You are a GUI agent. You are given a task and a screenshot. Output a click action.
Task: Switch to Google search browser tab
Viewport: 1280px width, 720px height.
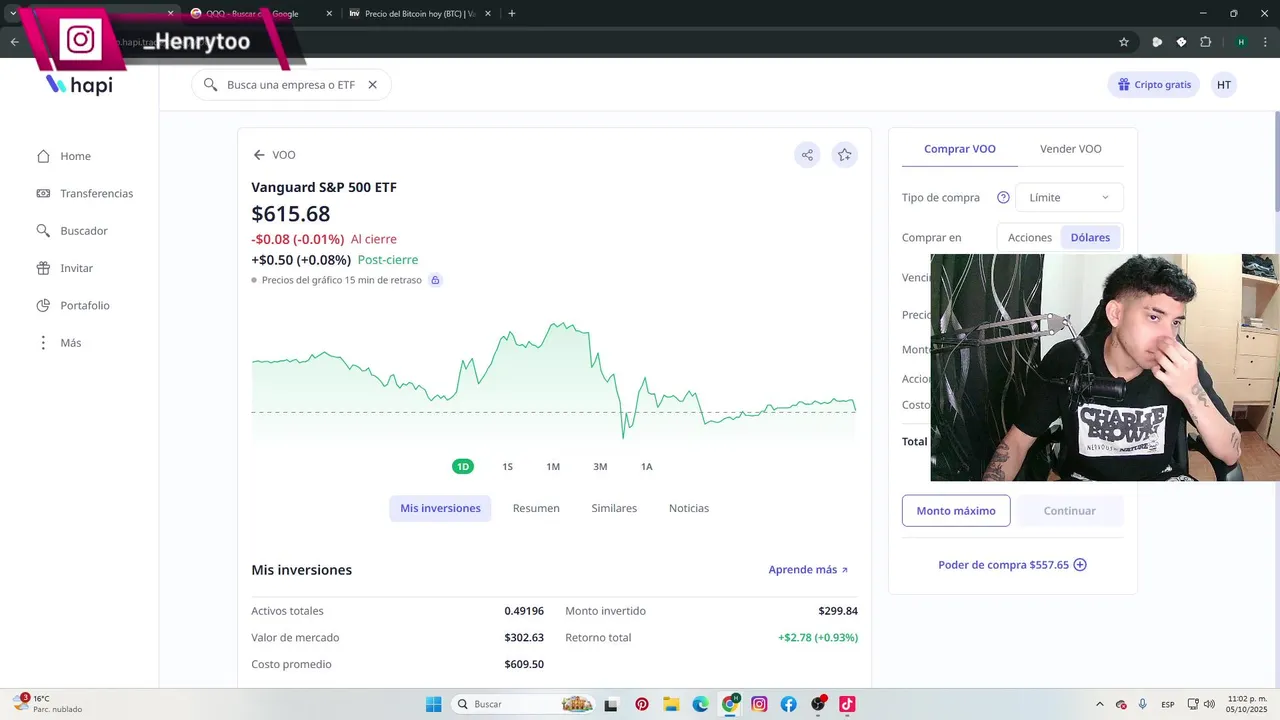point(260,13)
